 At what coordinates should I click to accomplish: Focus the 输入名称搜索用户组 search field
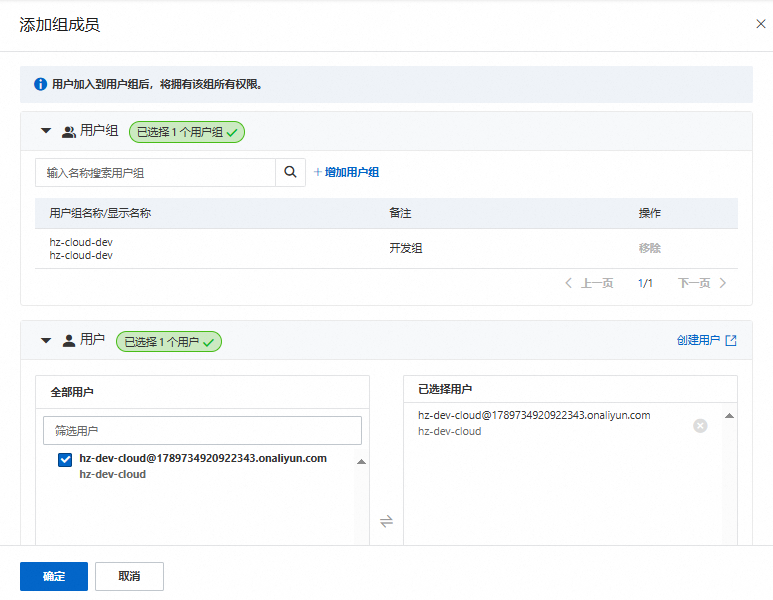point(155,173)
